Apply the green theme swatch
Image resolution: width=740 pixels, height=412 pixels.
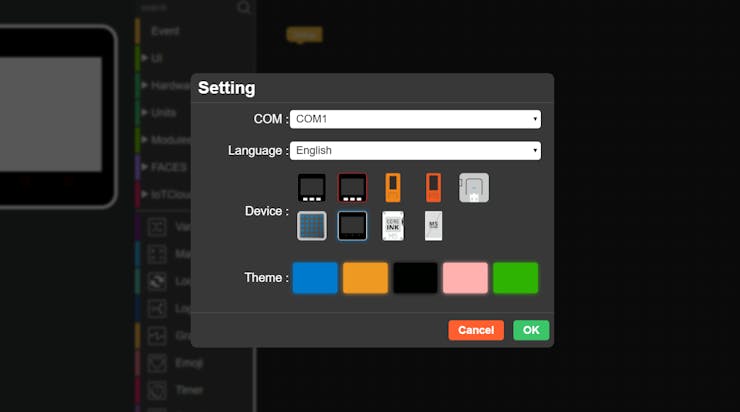pyautogui.click(x=515, y=278)
